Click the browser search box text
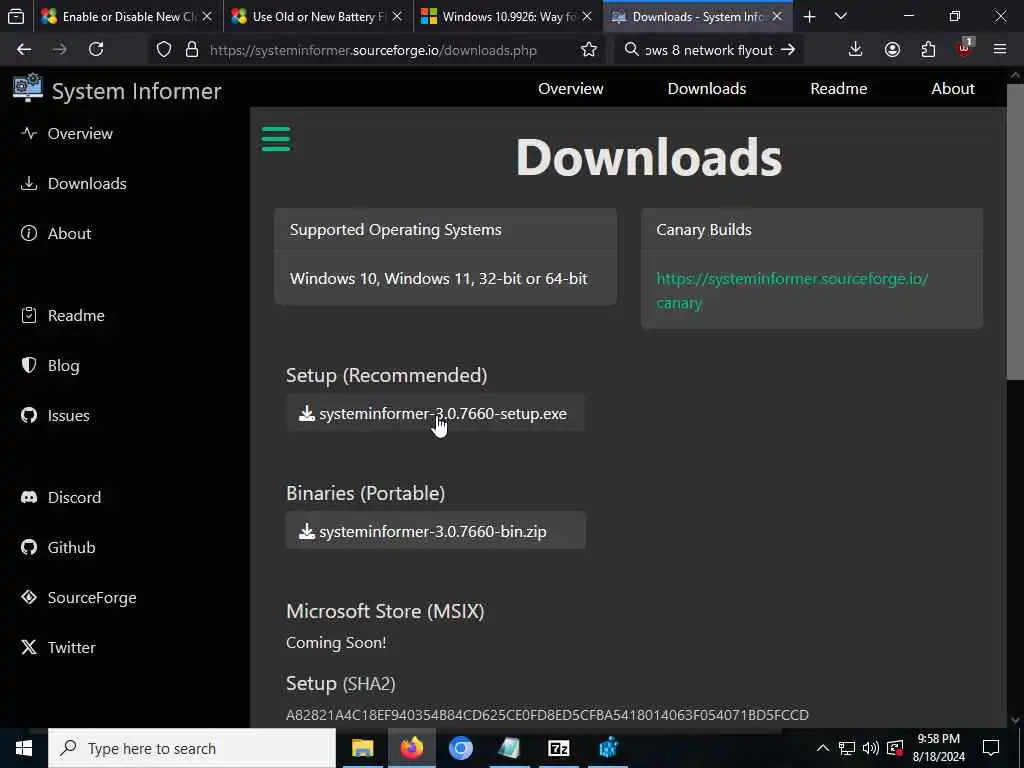Viewport: 1024px width, 768px height. coord(708,50)
